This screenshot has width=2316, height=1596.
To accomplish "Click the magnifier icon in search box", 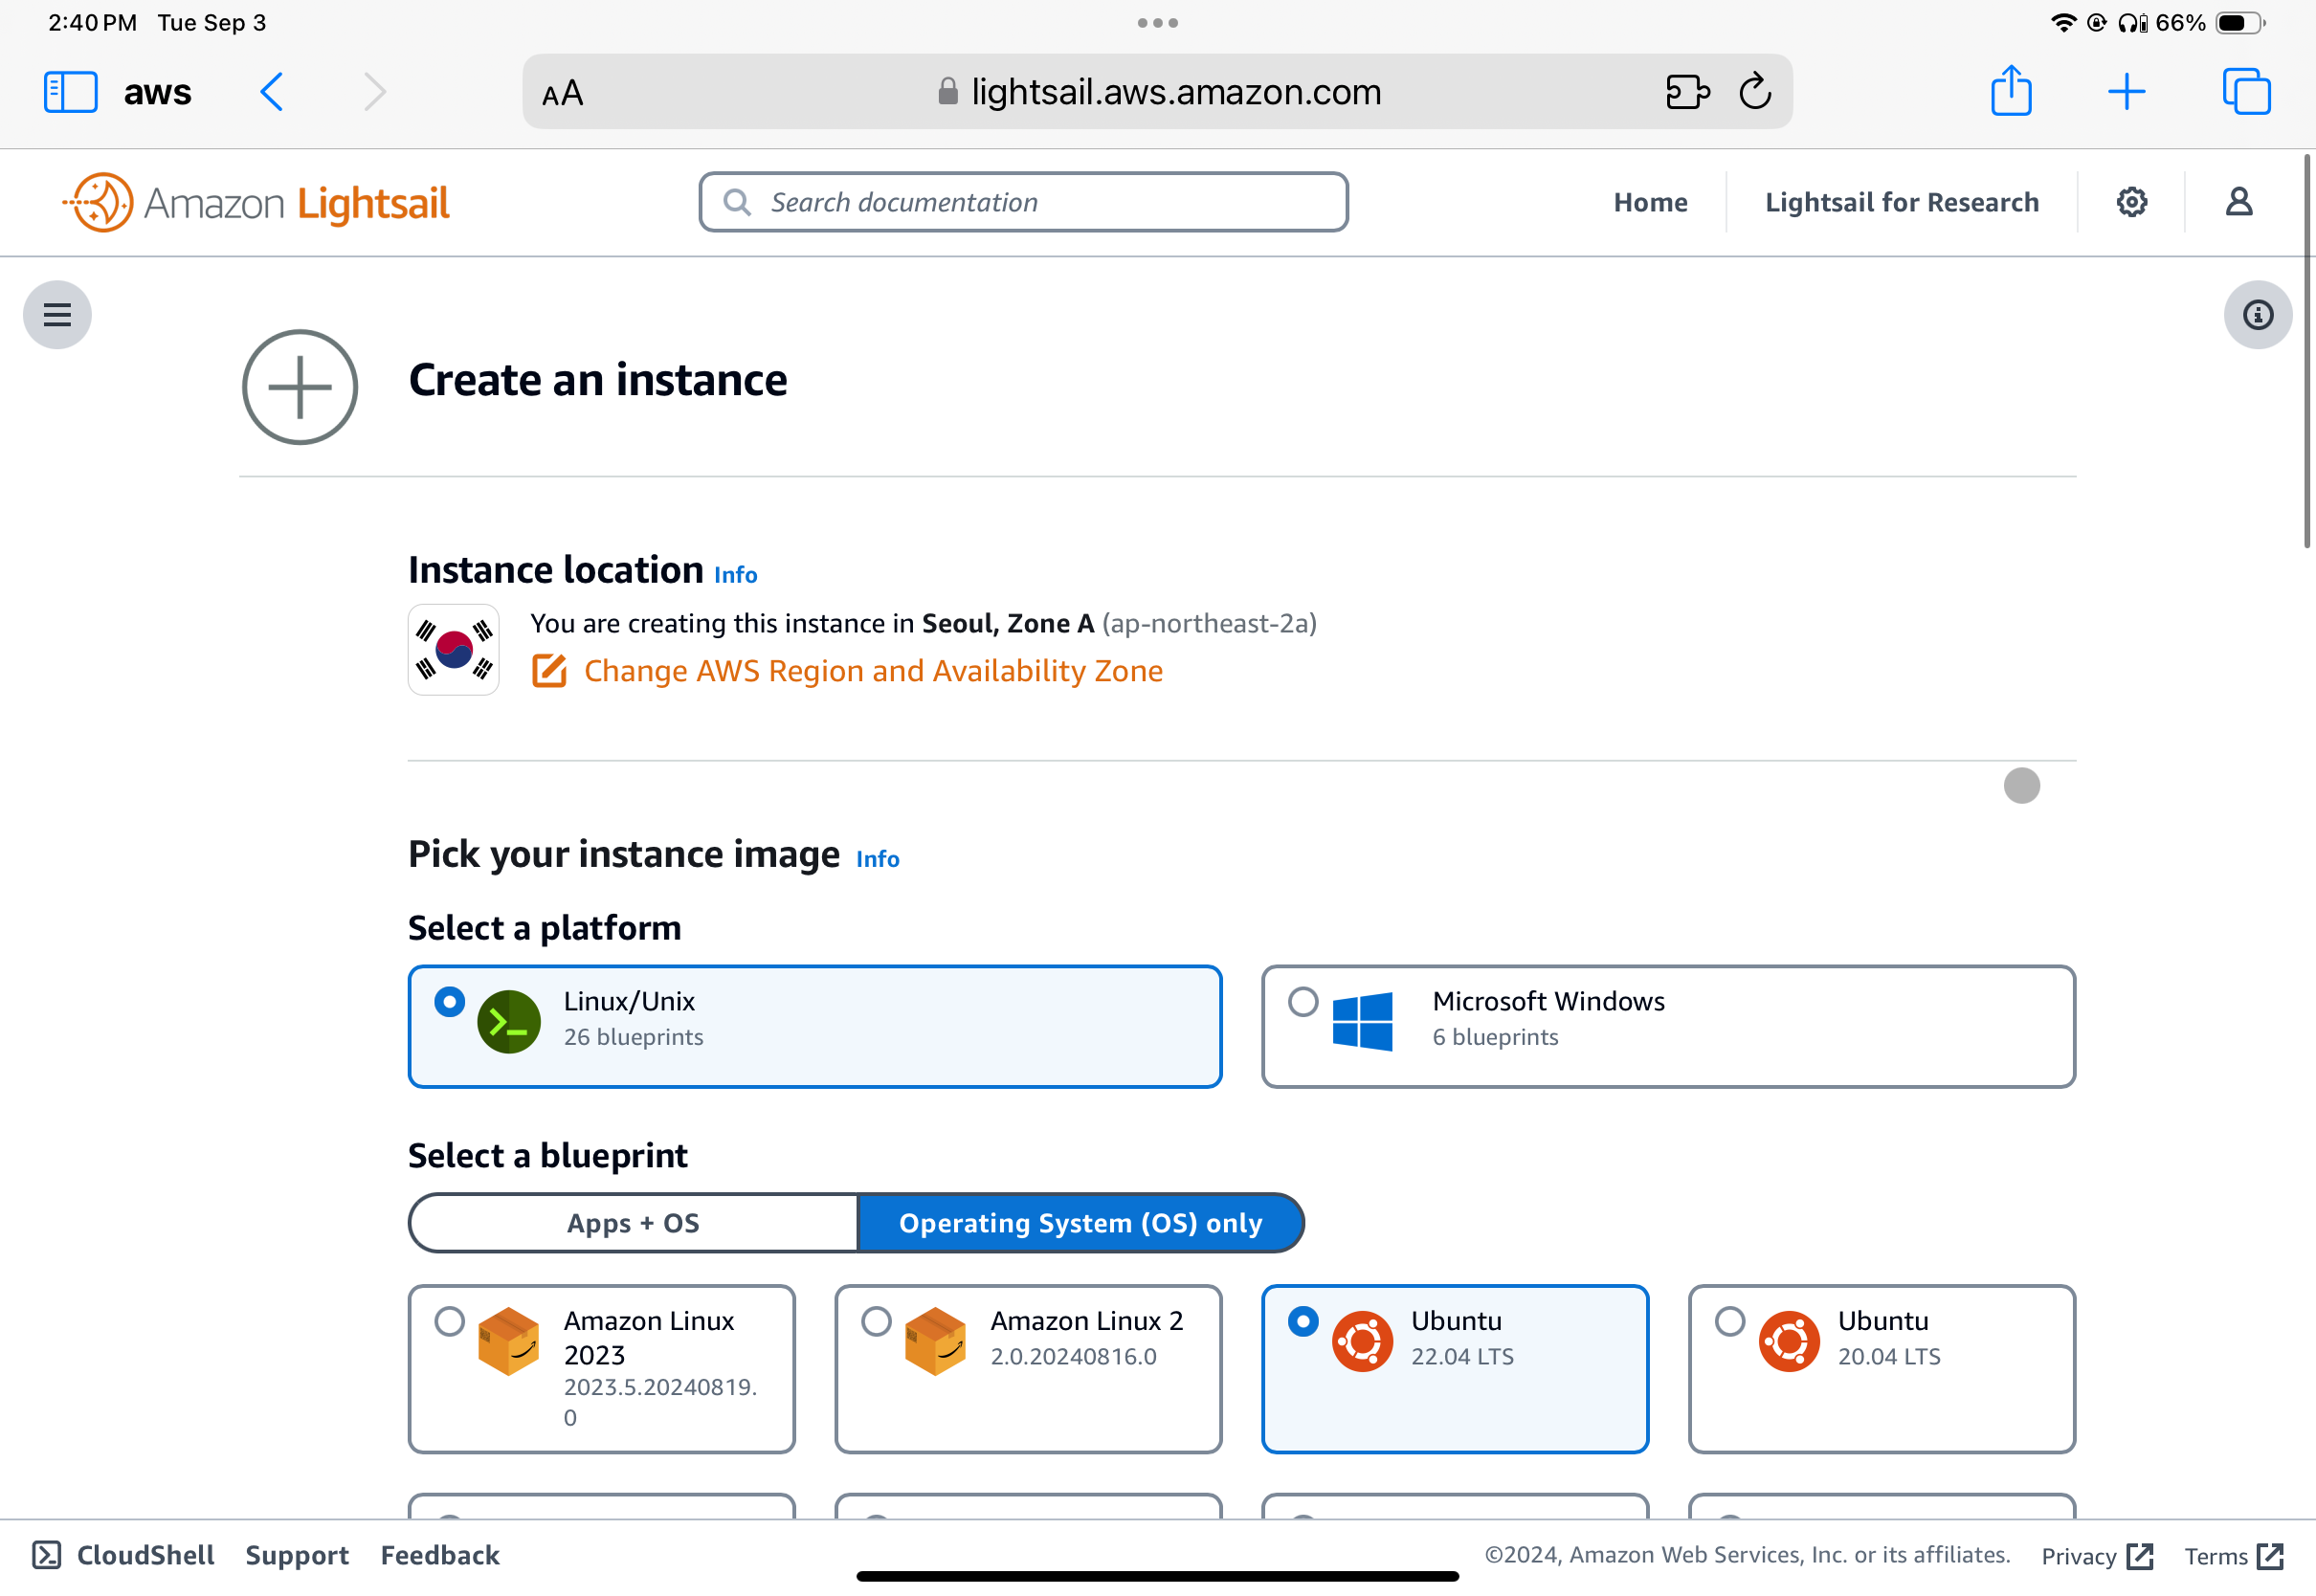I will pos(737,202).
